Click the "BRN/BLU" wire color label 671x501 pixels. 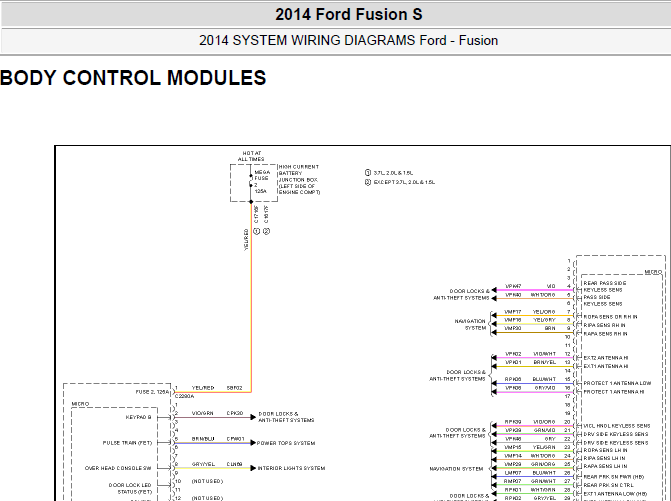coord(203,439)
